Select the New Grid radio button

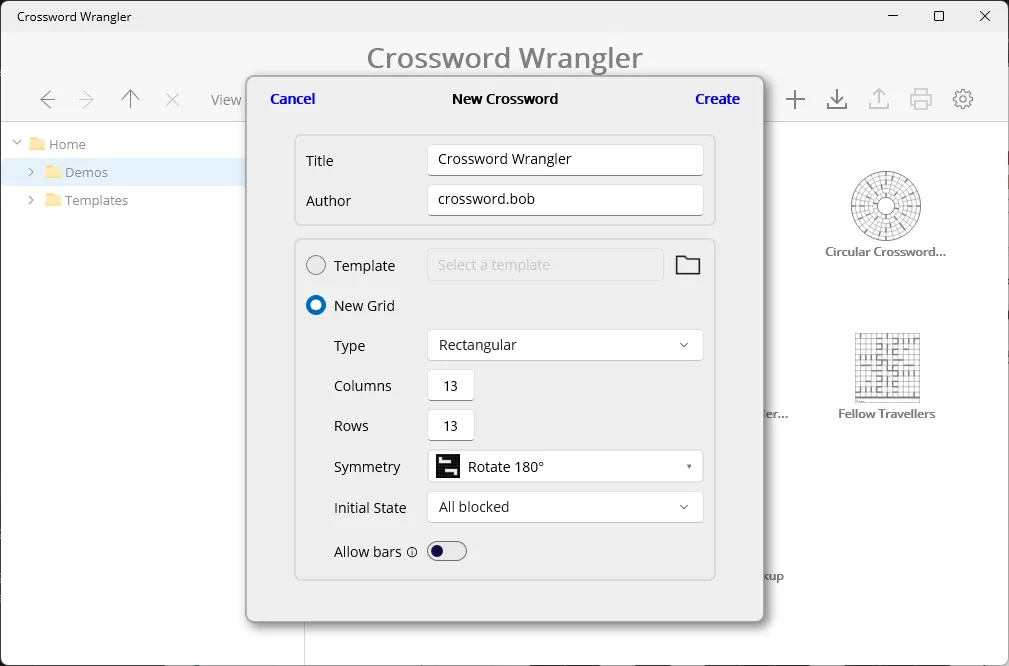pos(316,305)
